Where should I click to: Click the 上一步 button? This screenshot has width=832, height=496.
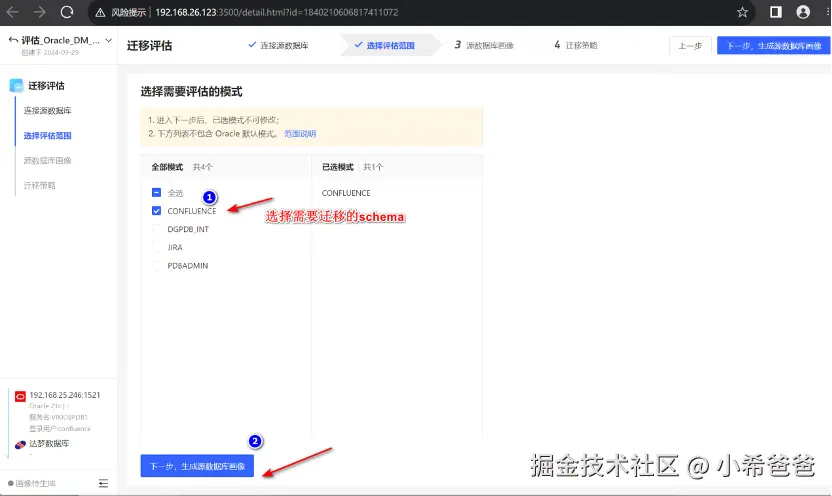coord(690,46)
